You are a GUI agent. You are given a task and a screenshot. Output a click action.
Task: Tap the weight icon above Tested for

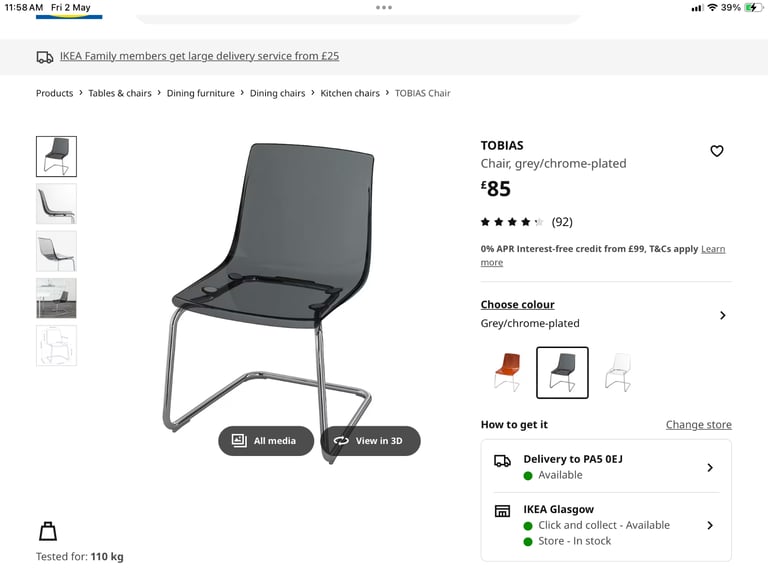[48, 531]
